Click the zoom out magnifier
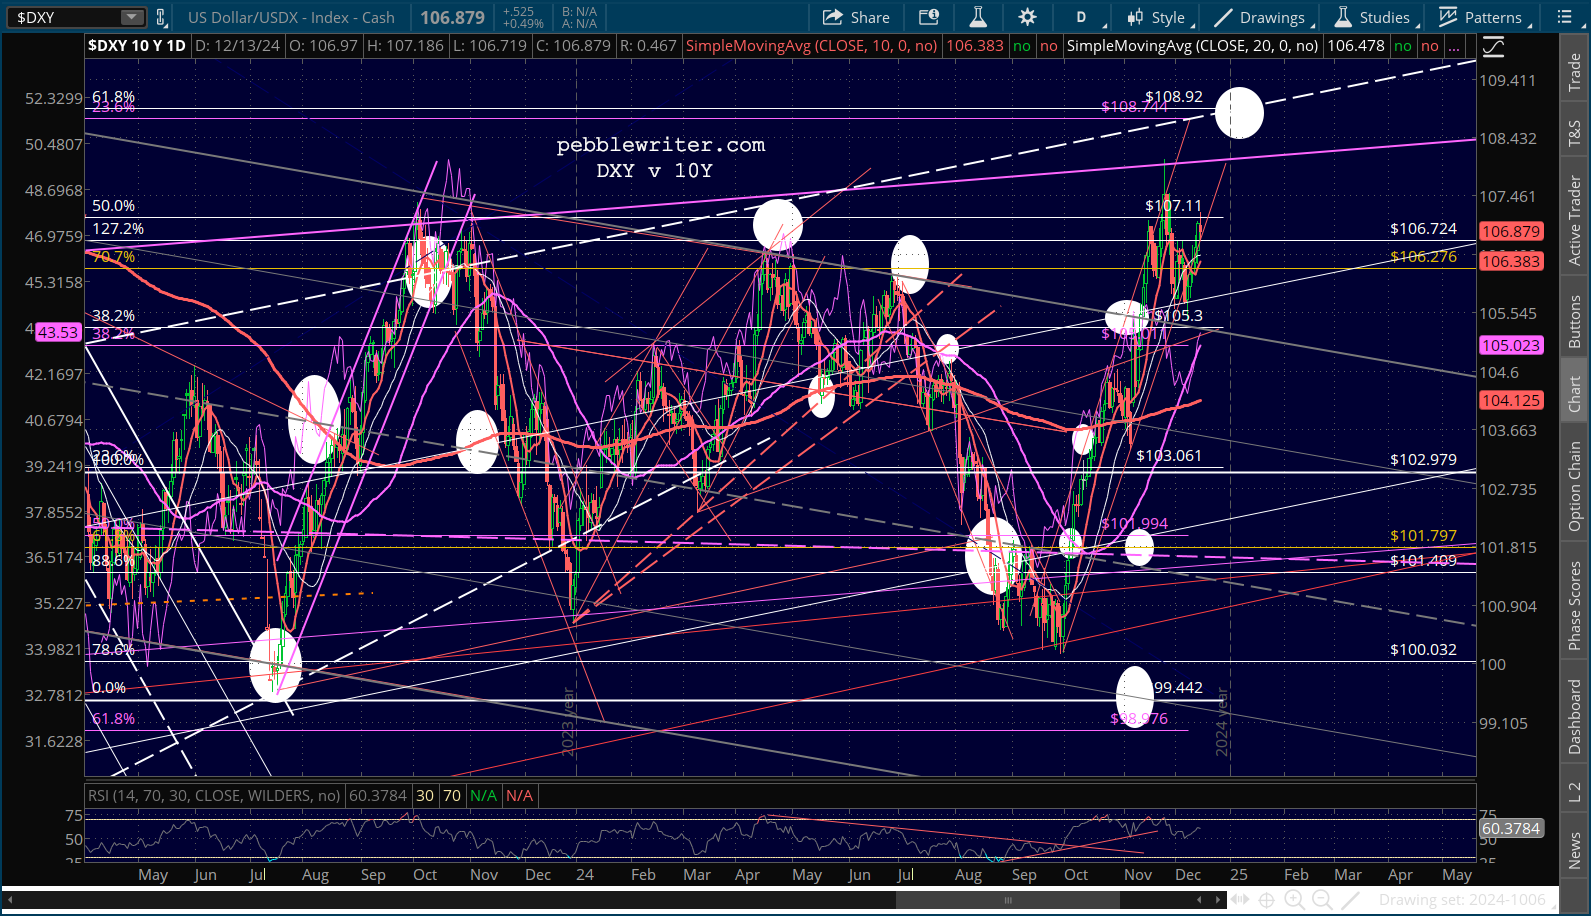Screen dimensions: 1591x916 click(x=1321, y=899)
